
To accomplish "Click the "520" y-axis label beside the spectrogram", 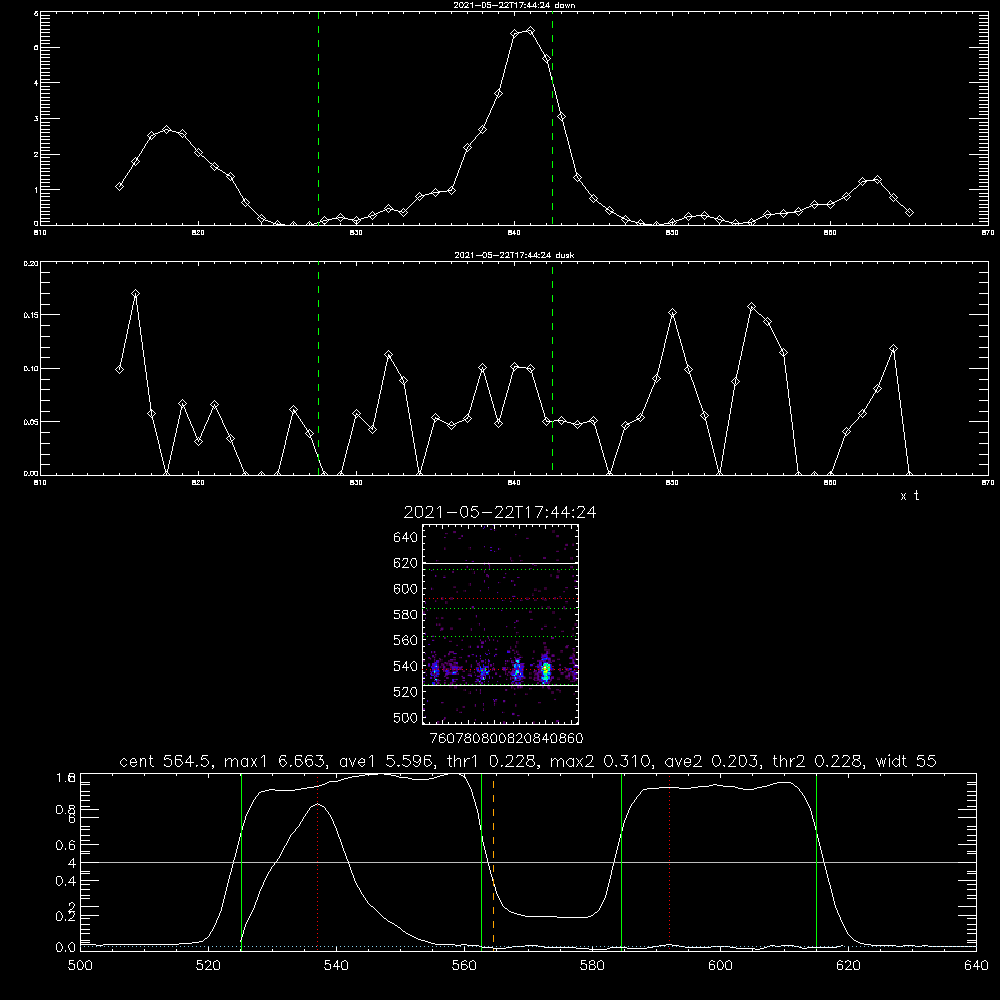I will coord(406,692).
